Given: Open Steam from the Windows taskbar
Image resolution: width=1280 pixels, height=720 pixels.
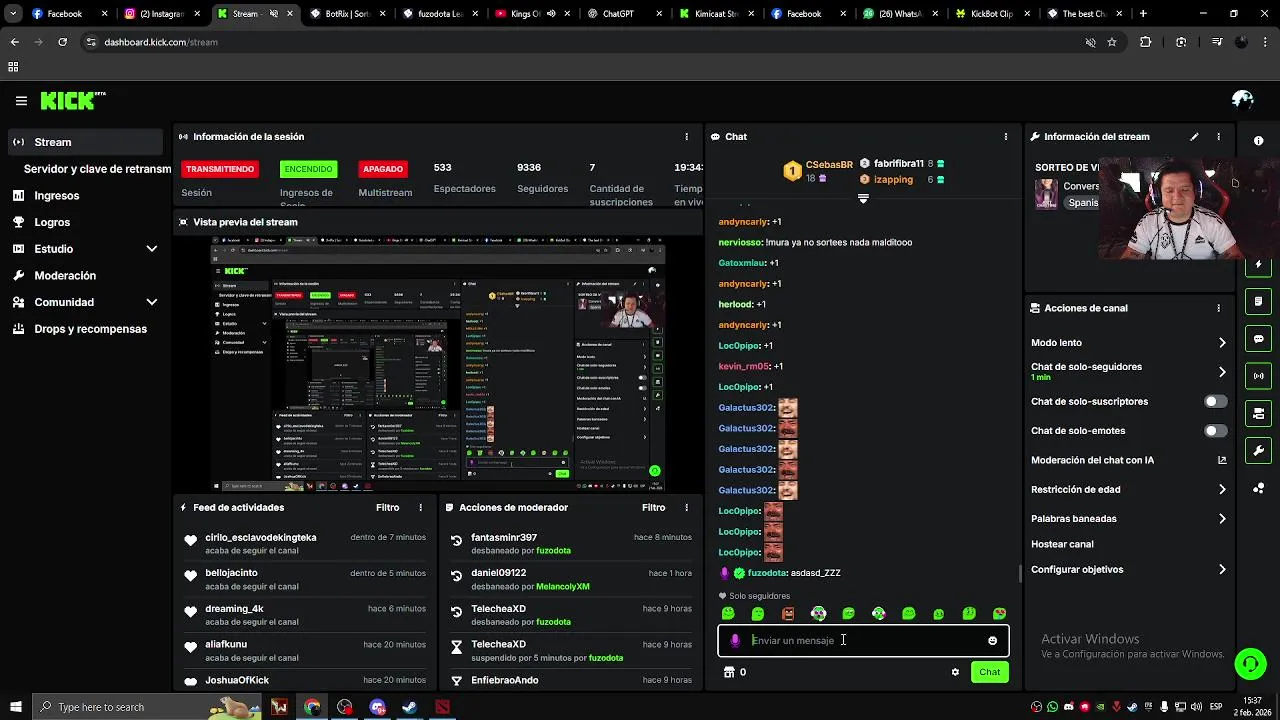Looking at the screenshot, I should [x=410, y=707].
